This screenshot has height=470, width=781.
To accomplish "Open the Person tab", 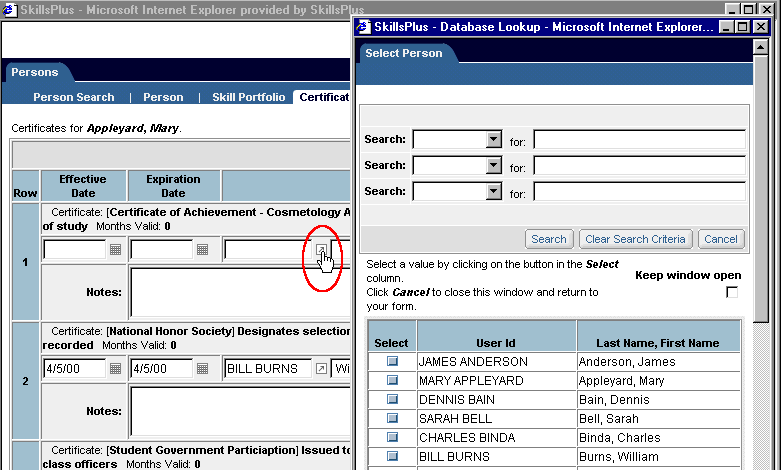I will [x=163, y=97].
